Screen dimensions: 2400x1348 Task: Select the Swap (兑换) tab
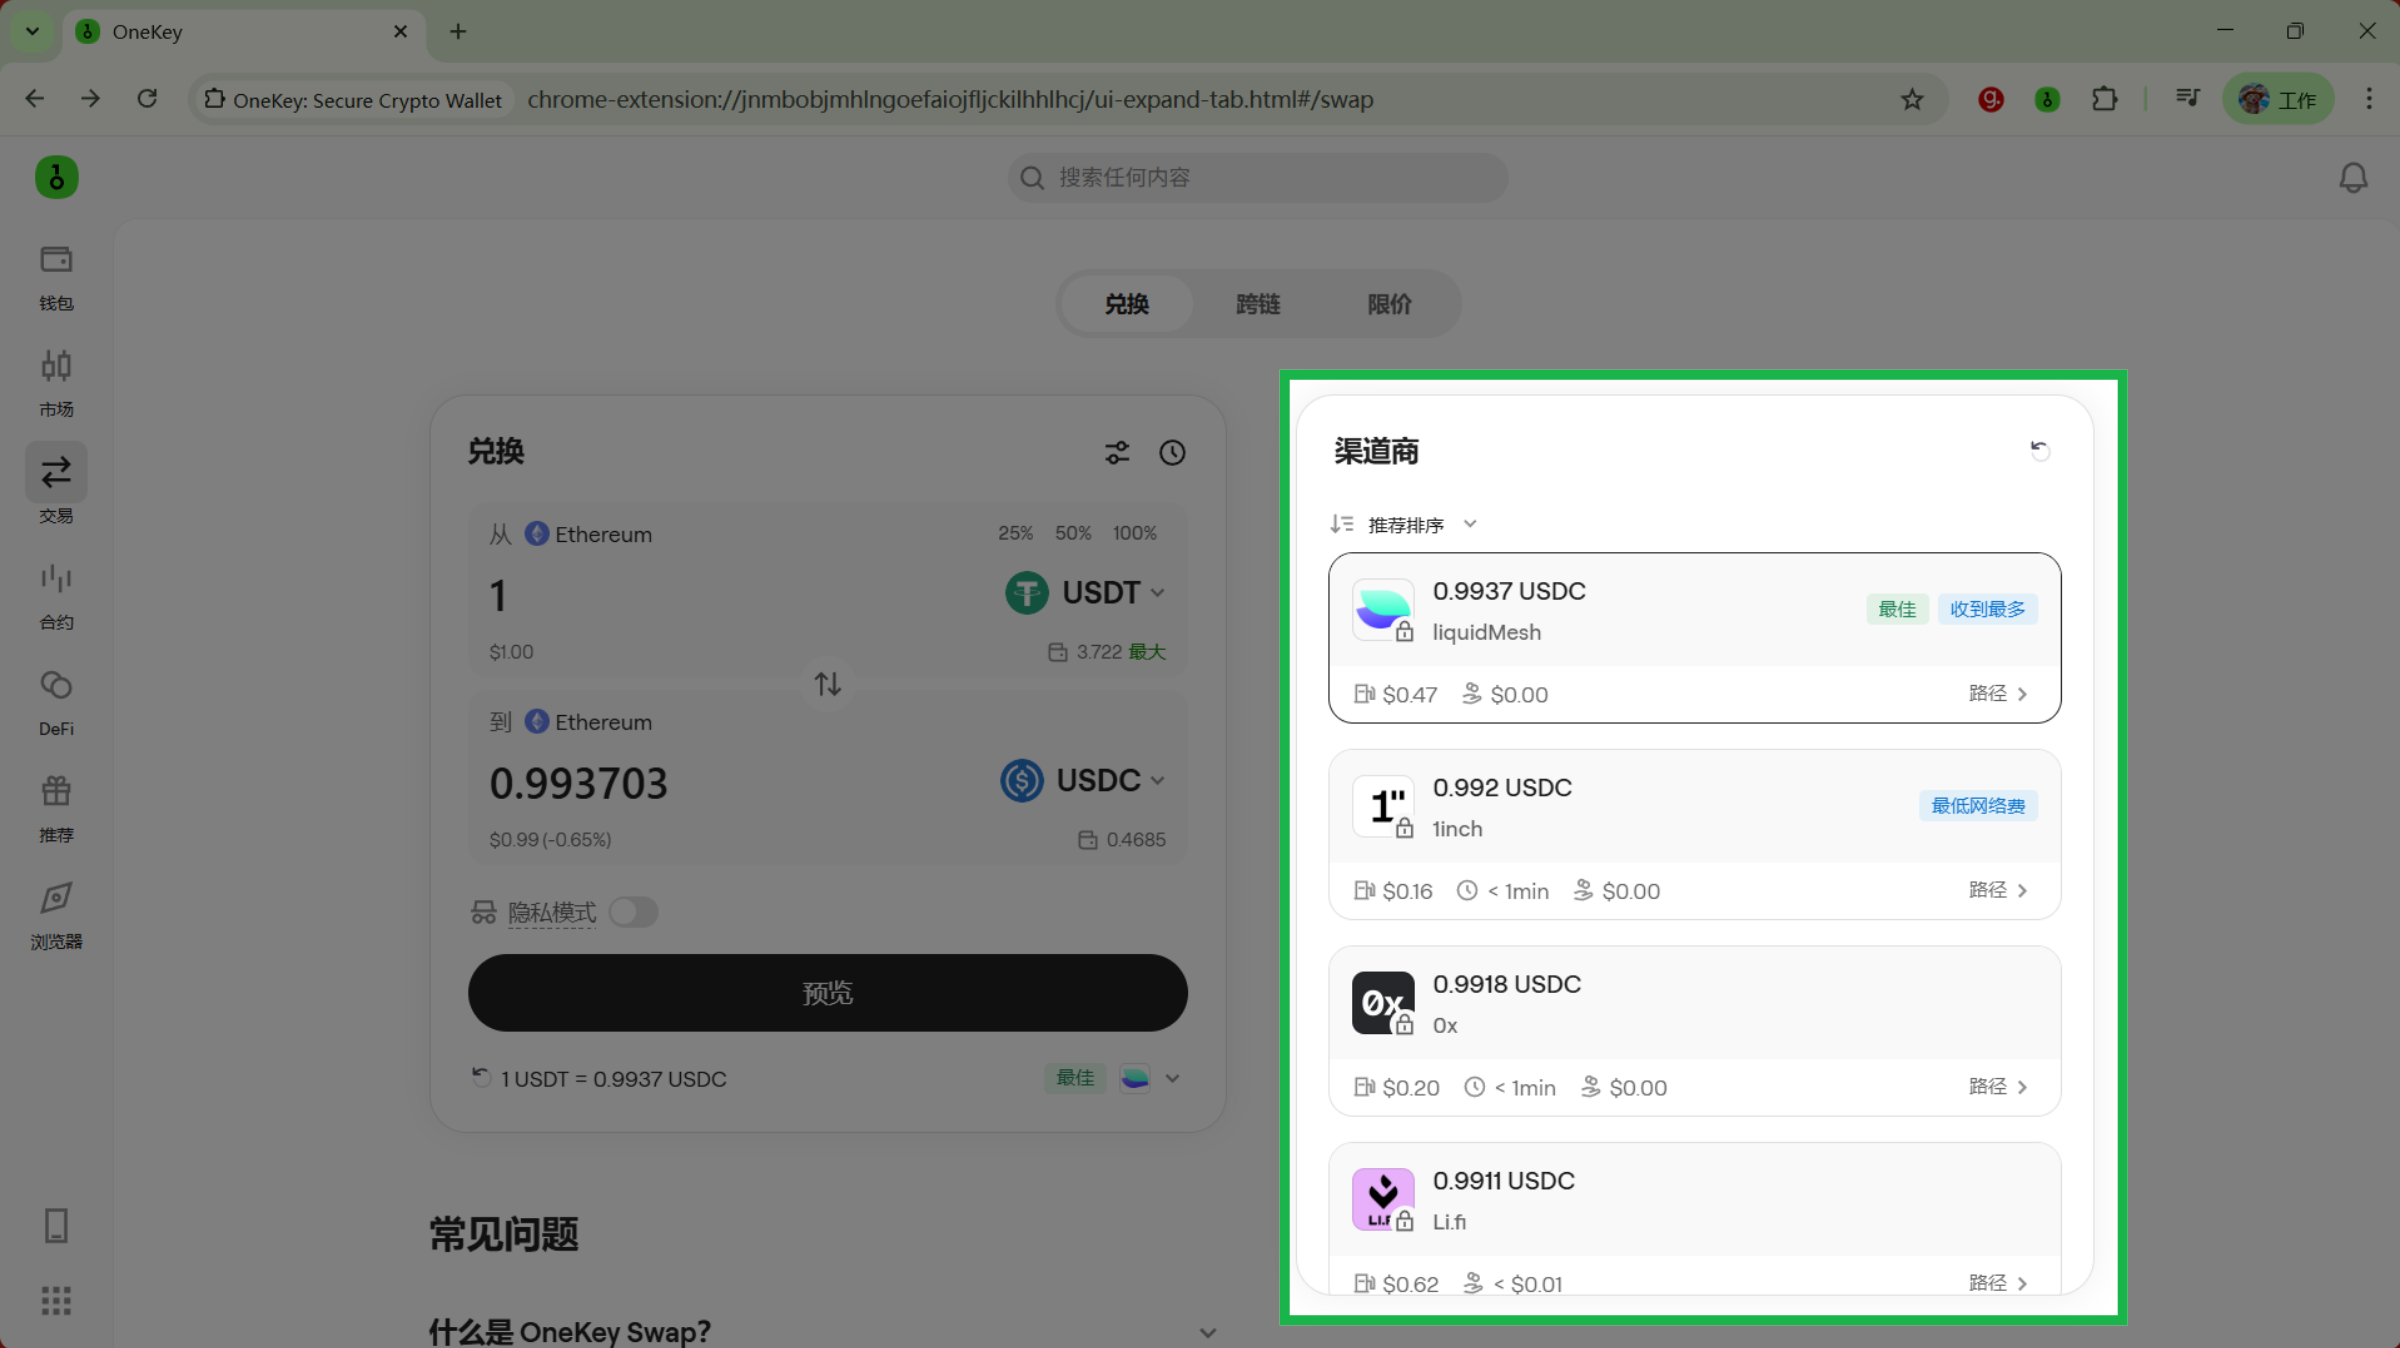[1126, 303]
